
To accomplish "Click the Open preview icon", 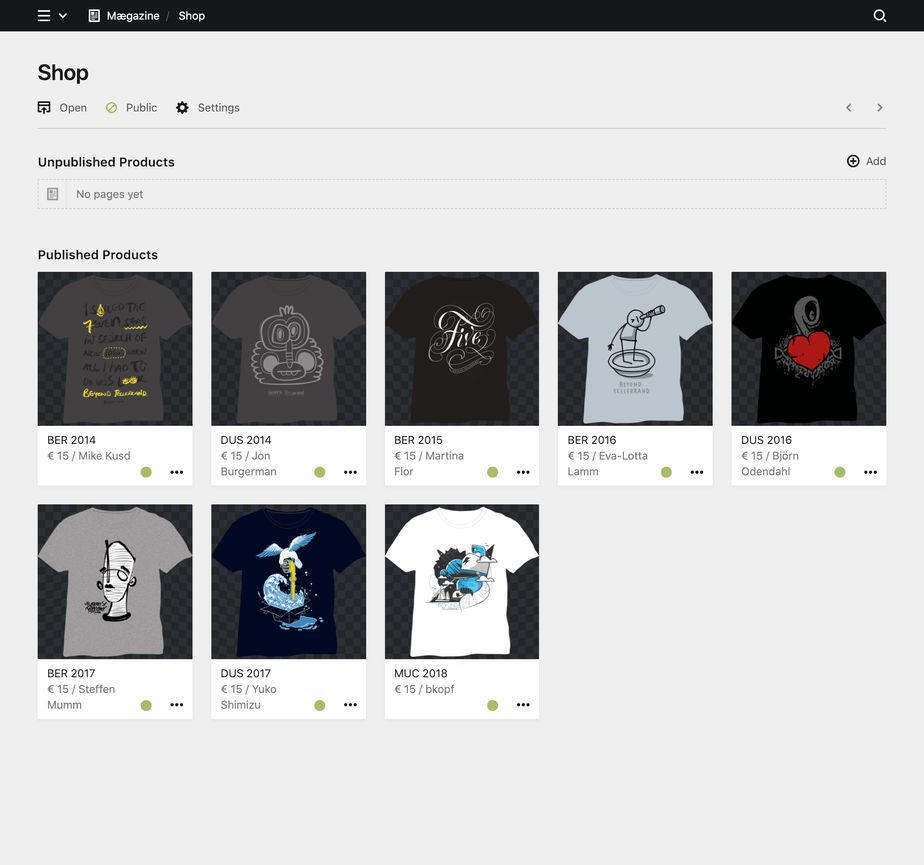I will tap(44, 108).
